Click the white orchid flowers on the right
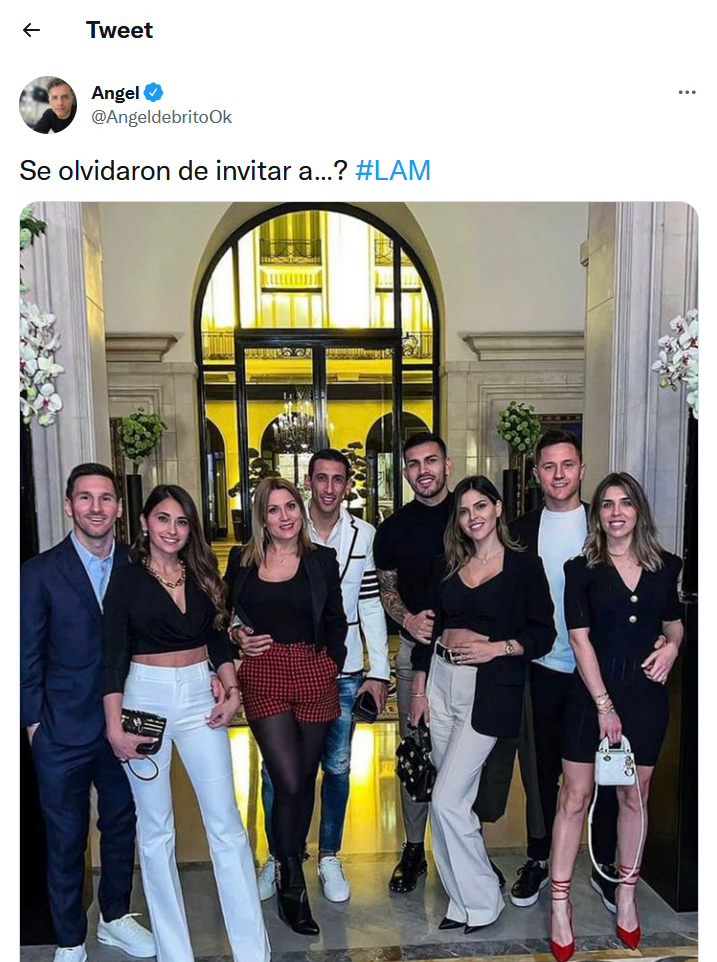The width and height of the screenshot is (717, 962). click(x=677, y=359)
